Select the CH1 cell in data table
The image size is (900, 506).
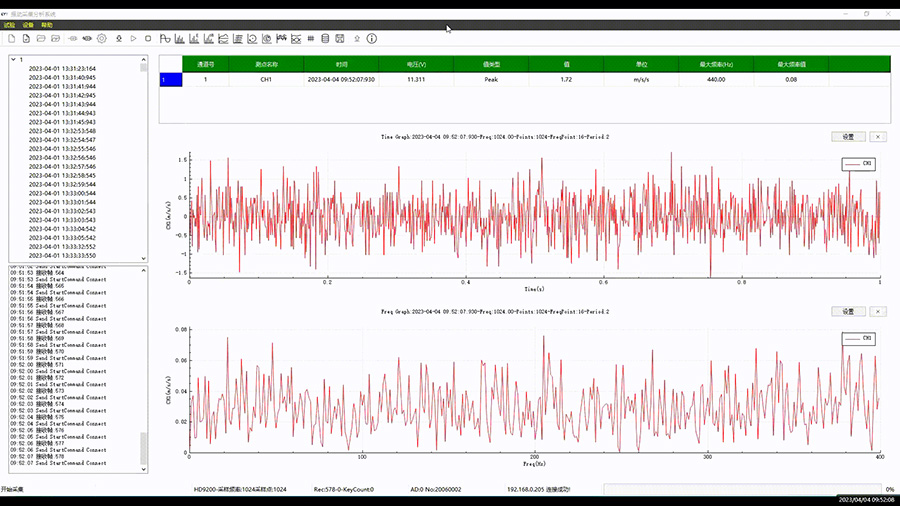(x=266, y=79)
